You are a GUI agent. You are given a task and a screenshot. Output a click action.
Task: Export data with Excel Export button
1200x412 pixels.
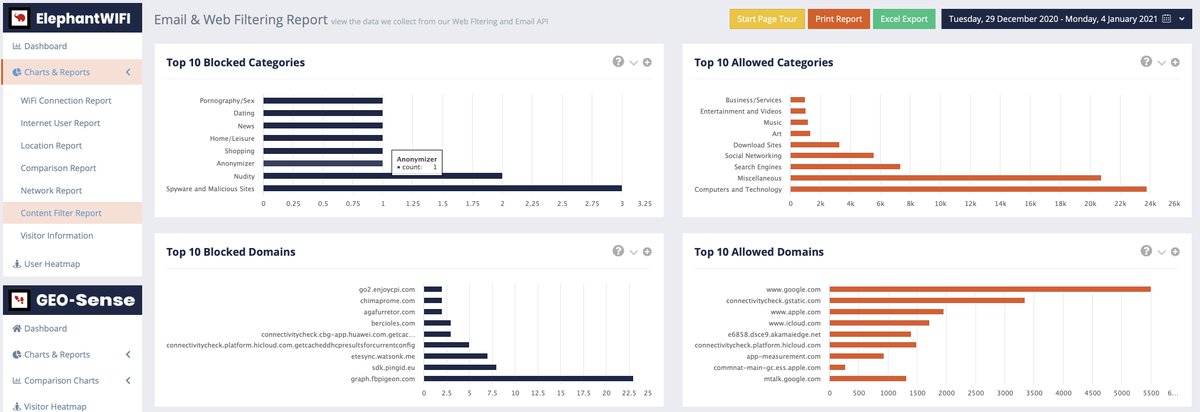[x=905, y=19]
